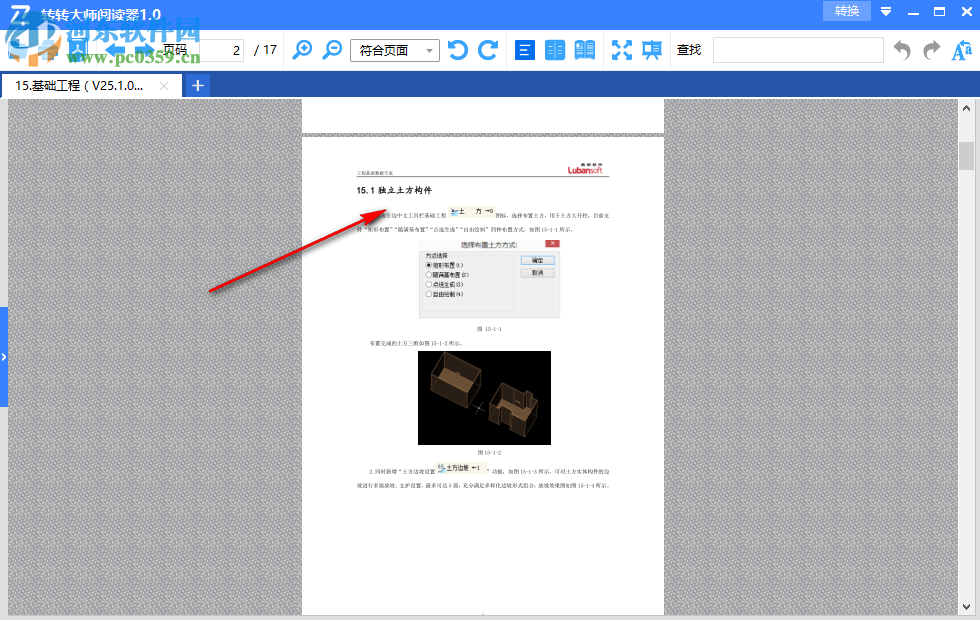Go to previous page with left arrow
Screen dimensions: 980x620
(114, 50)
